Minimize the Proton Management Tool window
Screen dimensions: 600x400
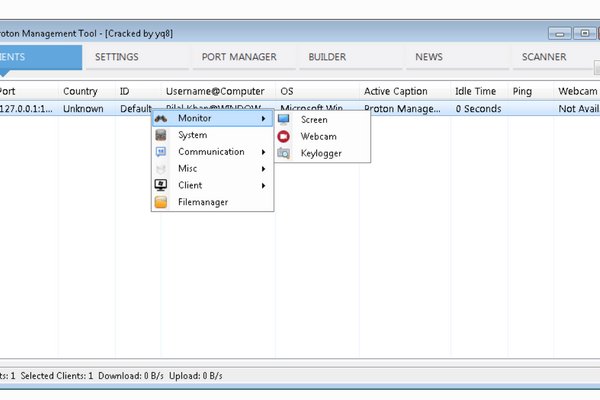(559, 34)
